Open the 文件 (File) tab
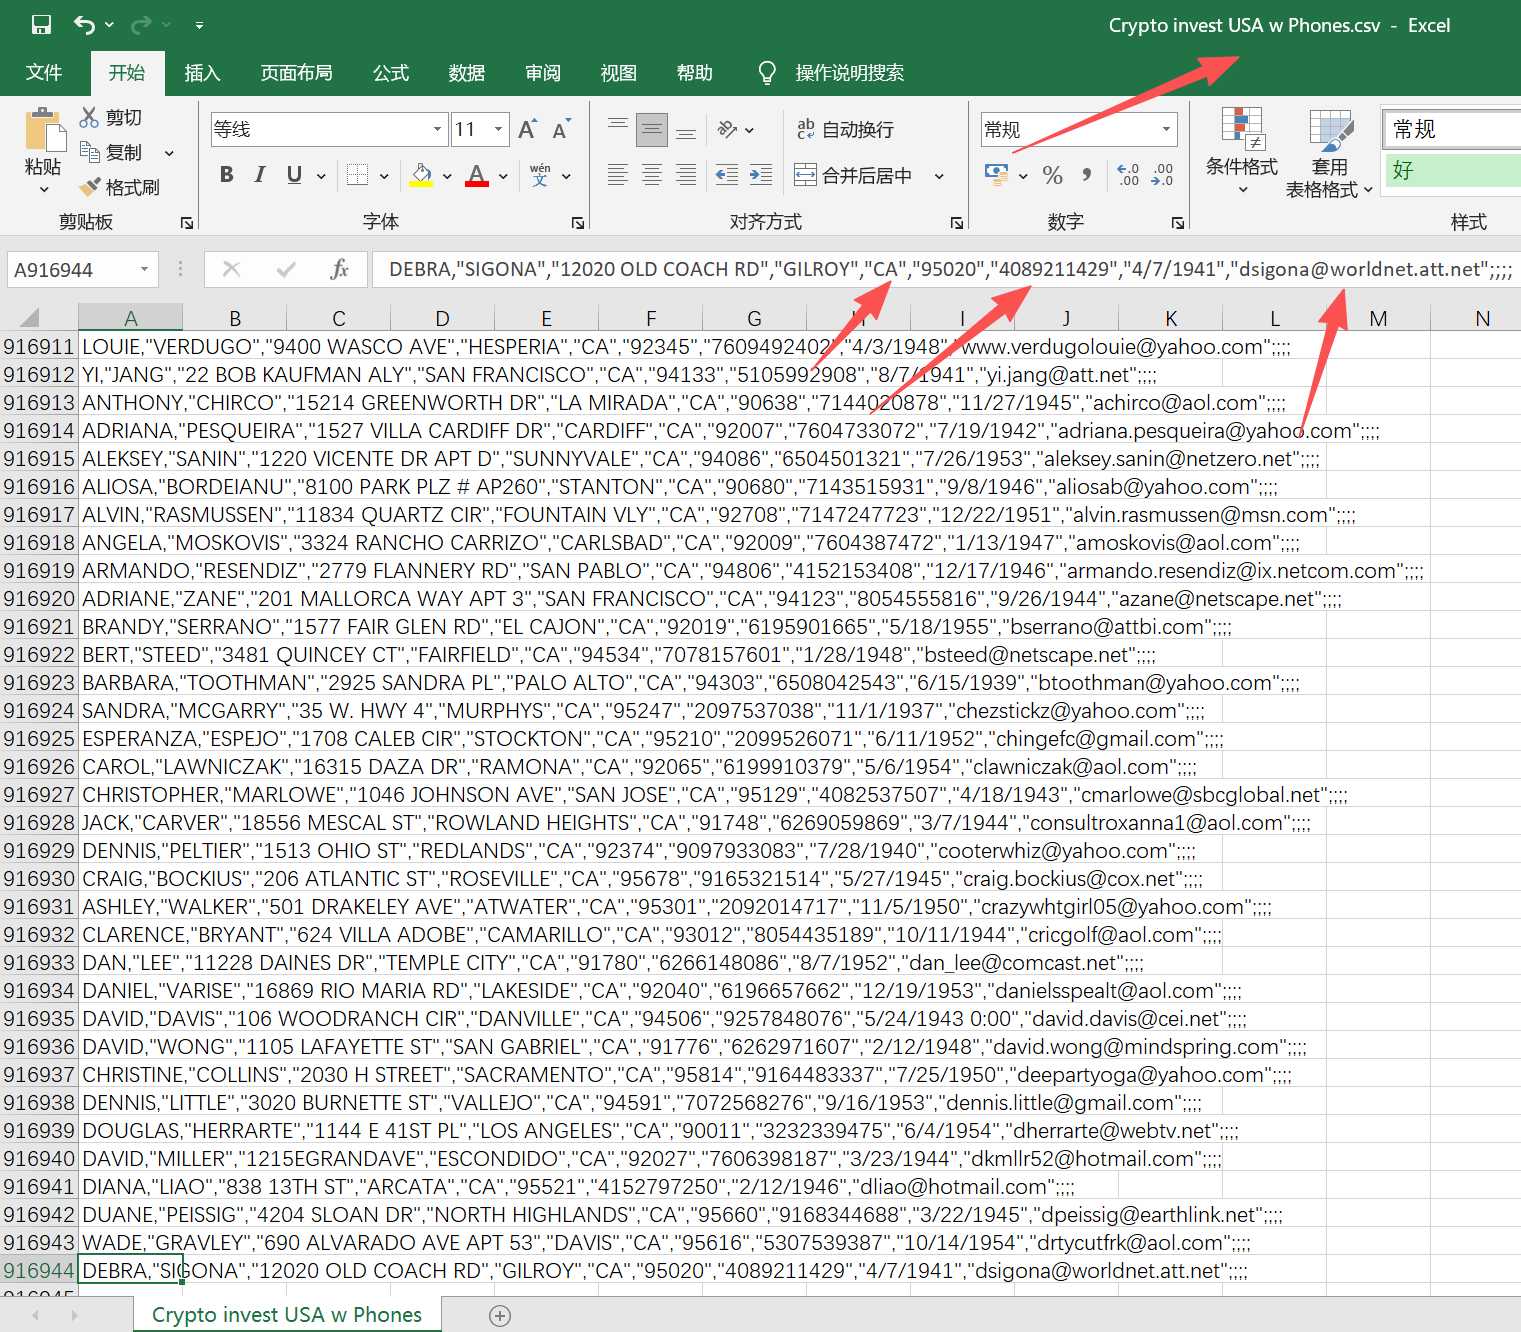Screen dimensions: 1521x1332 [x=44, y=73]
